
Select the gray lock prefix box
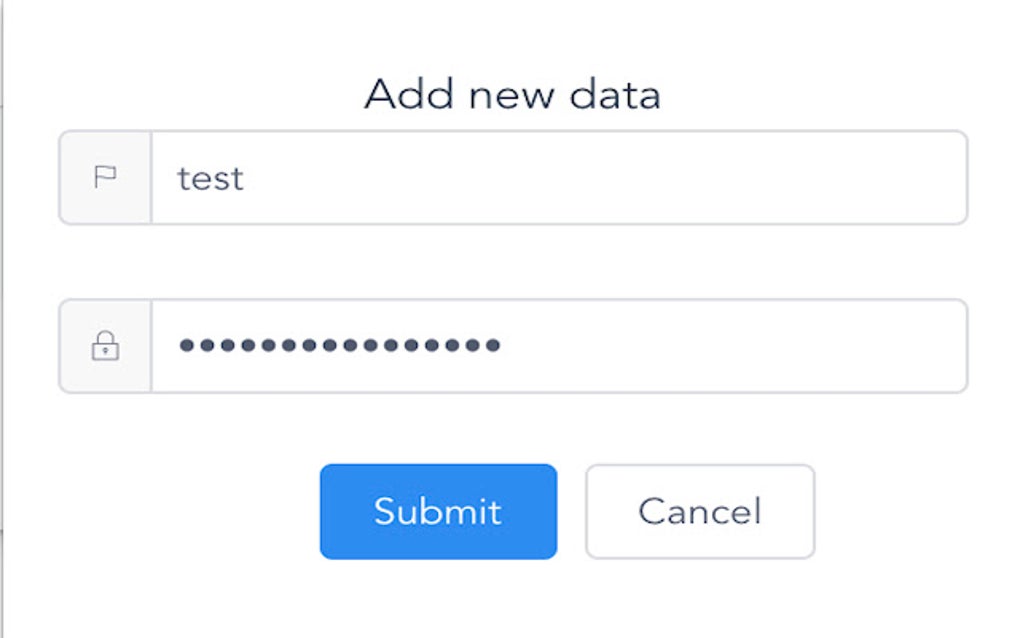106,346
